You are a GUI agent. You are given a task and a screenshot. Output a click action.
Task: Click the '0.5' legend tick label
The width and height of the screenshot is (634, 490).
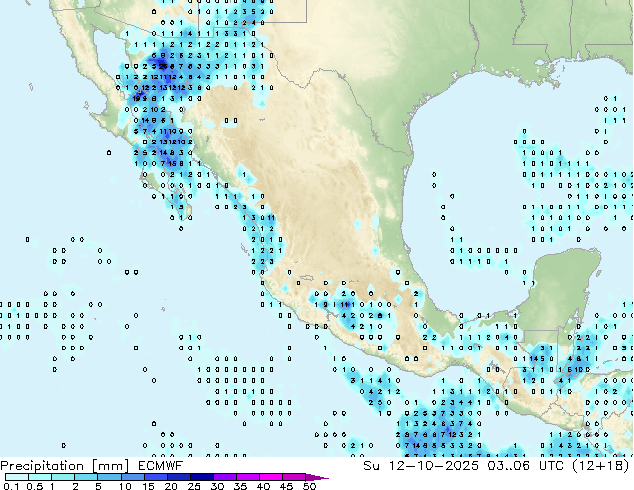[x=35, y=486]
